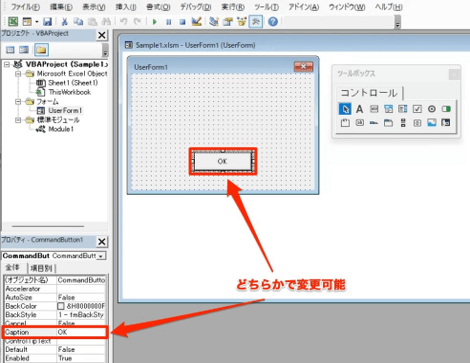Image resolution: width=470 pixels, height=363 pixels.
Task: Select the CheckBox control in toolbox
Action: coord(417,109)
